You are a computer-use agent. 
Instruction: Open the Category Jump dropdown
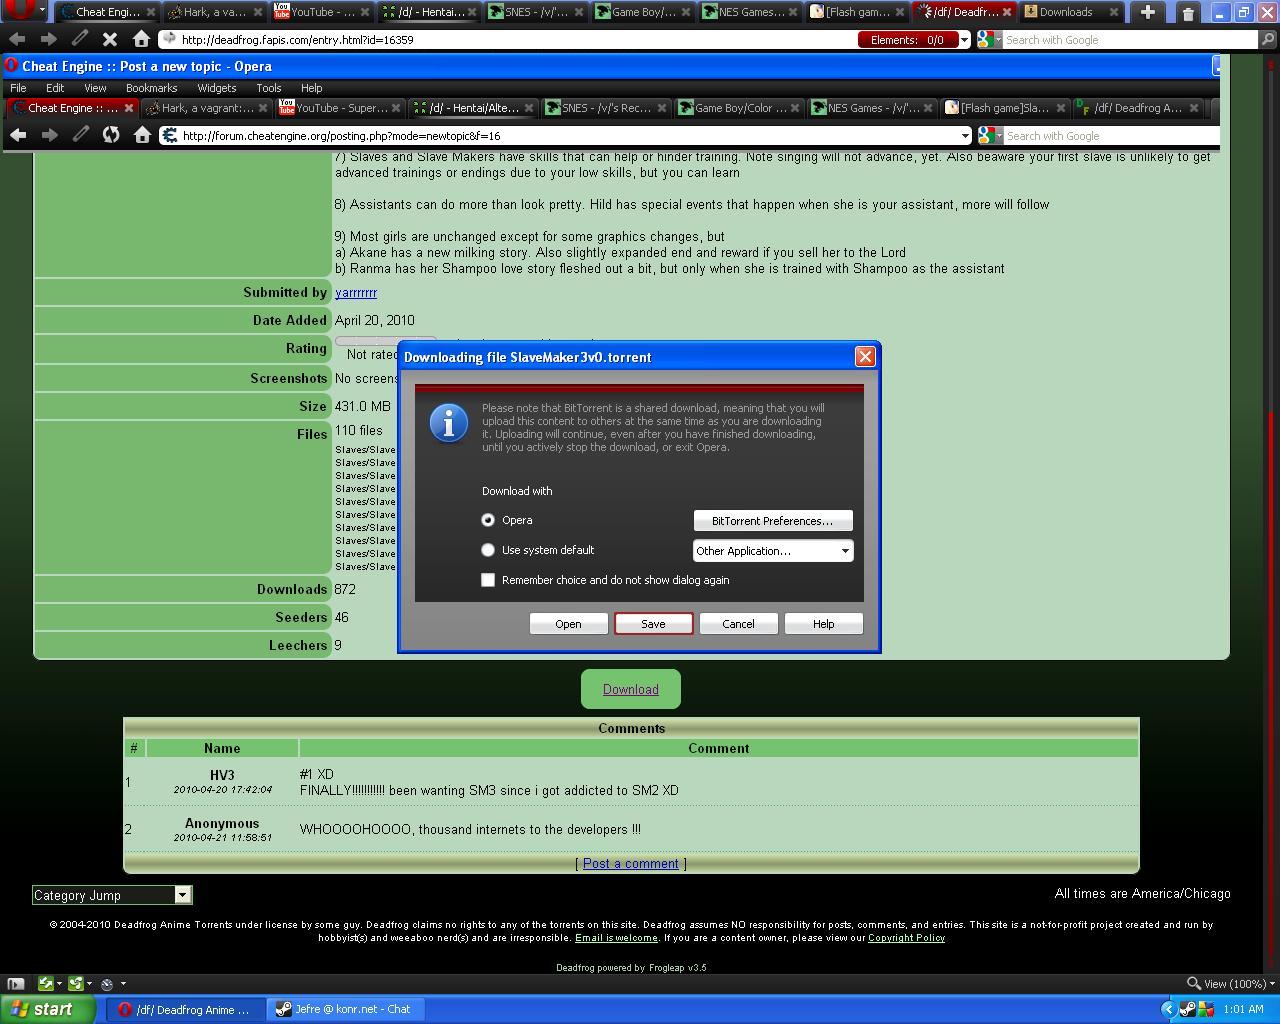tap(112, 895)
